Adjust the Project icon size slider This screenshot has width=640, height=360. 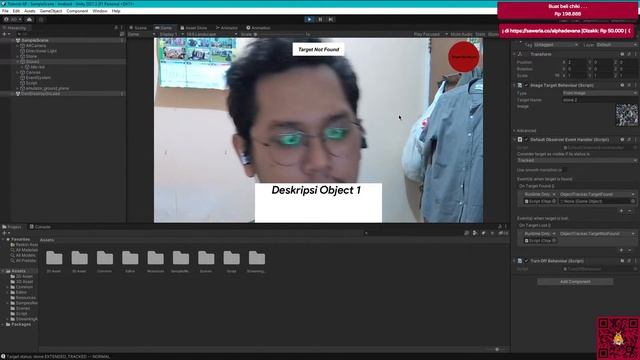pyautogui.click(x=496, y=349)
